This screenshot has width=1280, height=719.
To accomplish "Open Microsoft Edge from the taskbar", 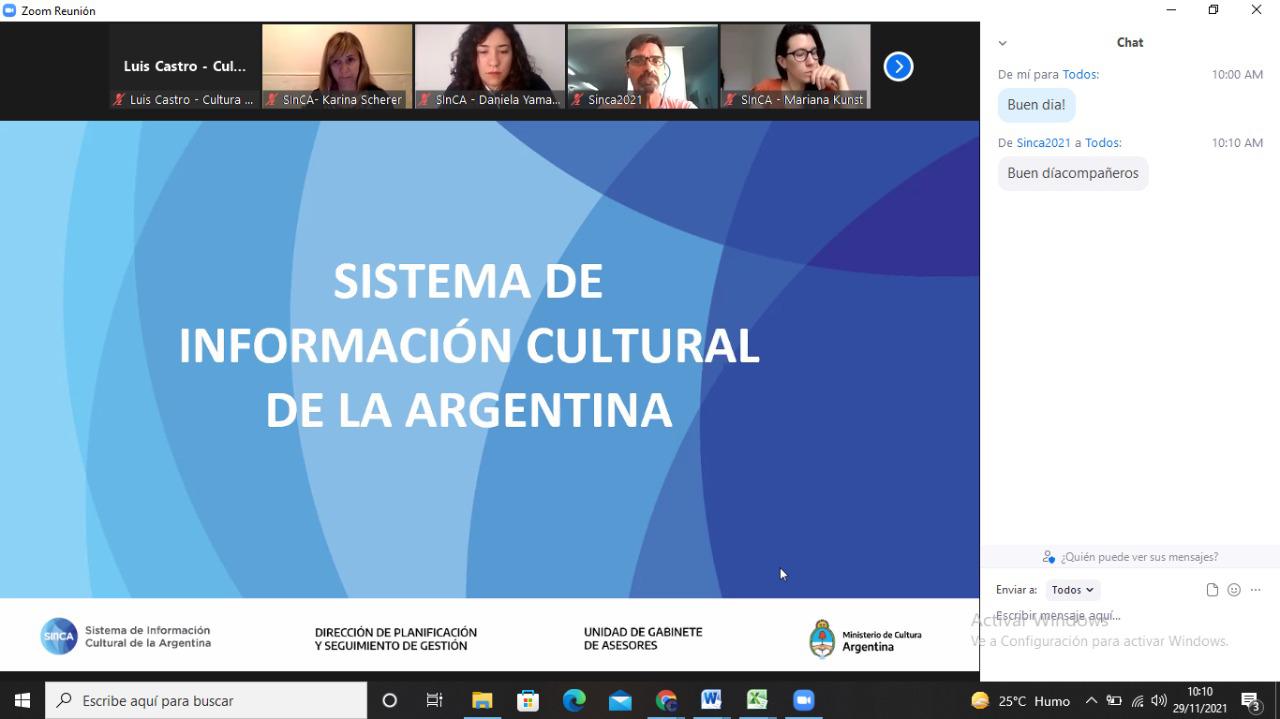I will point(574,700).
